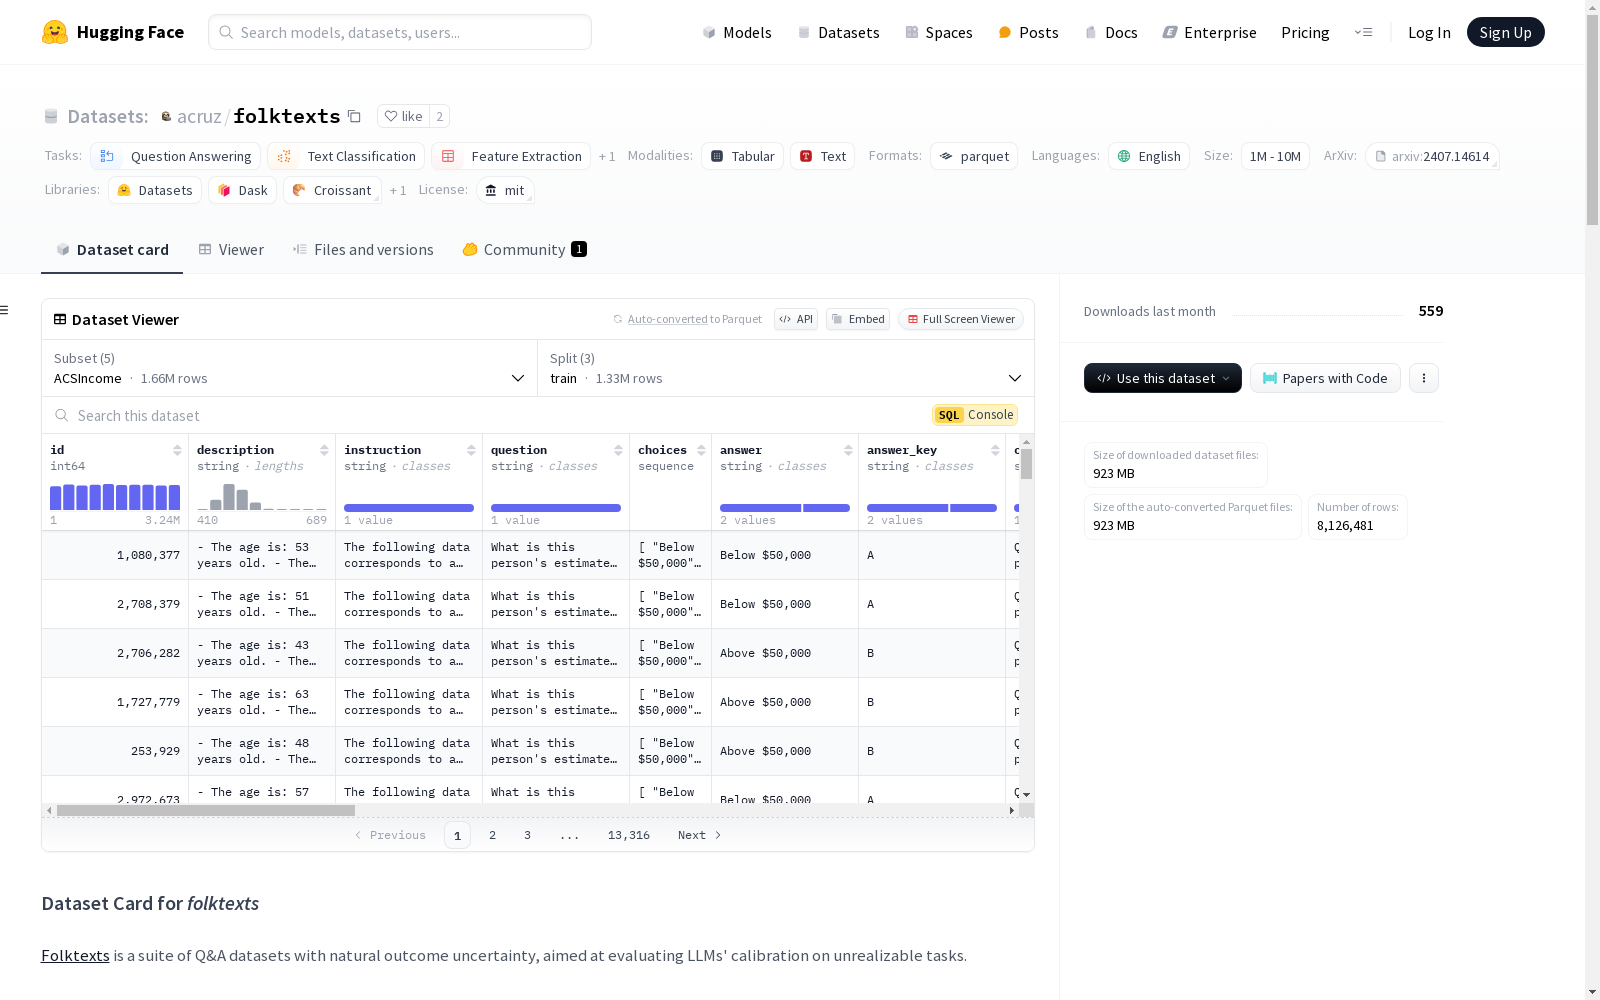This screenshot has height=1000, width=1600.
Task: Sort by the id column
Action: [177, 450]
